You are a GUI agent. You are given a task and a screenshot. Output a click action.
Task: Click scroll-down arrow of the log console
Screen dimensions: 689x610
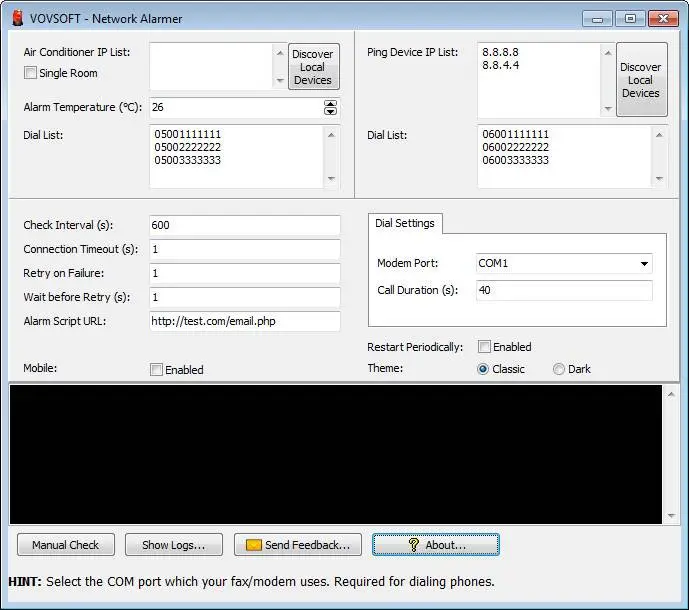(x=671, y=516)
